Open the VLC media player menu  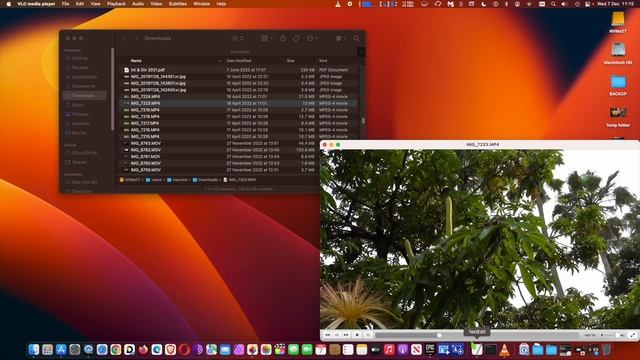[36, 4]
